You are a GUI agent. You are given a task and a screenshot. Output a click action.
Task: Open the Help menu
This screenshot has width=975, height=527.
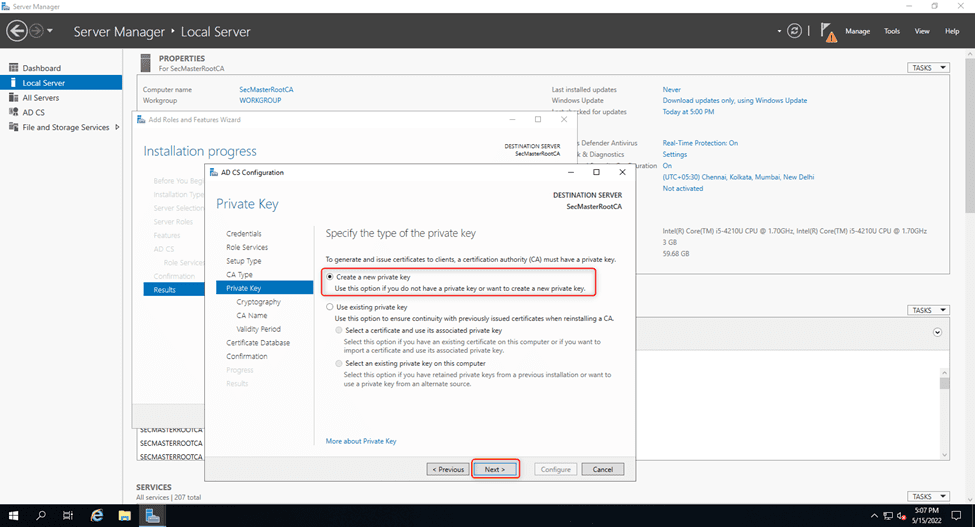(x=952, y=31)
